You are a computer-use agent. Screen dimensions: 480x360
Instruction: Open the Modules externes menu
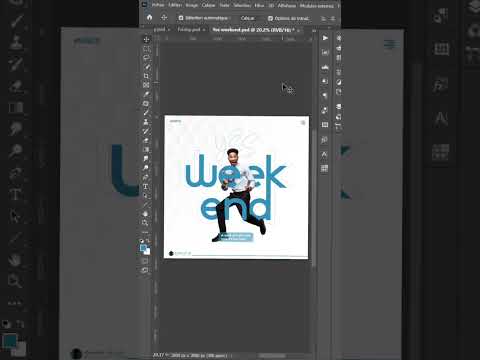[317, 5]
